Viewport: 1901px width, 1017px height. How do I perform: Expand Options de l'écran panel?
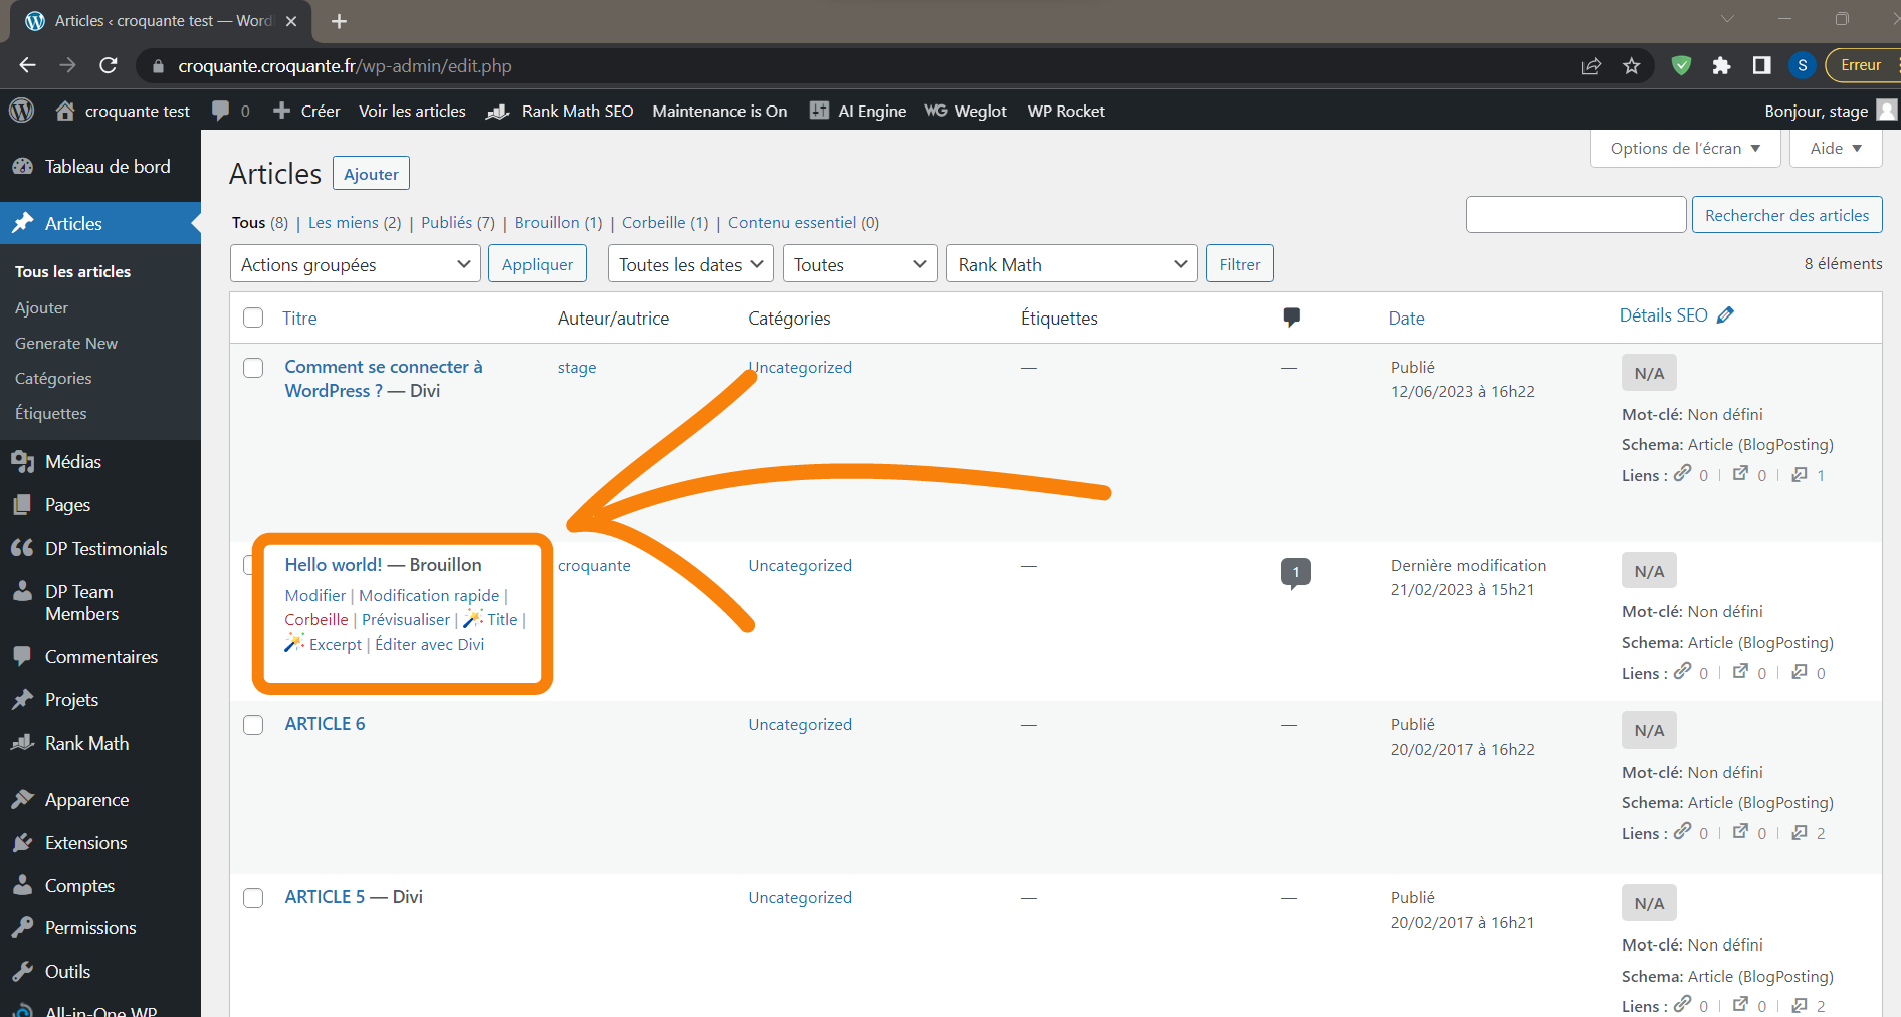pyautogui.click(x=1685, y=149)
